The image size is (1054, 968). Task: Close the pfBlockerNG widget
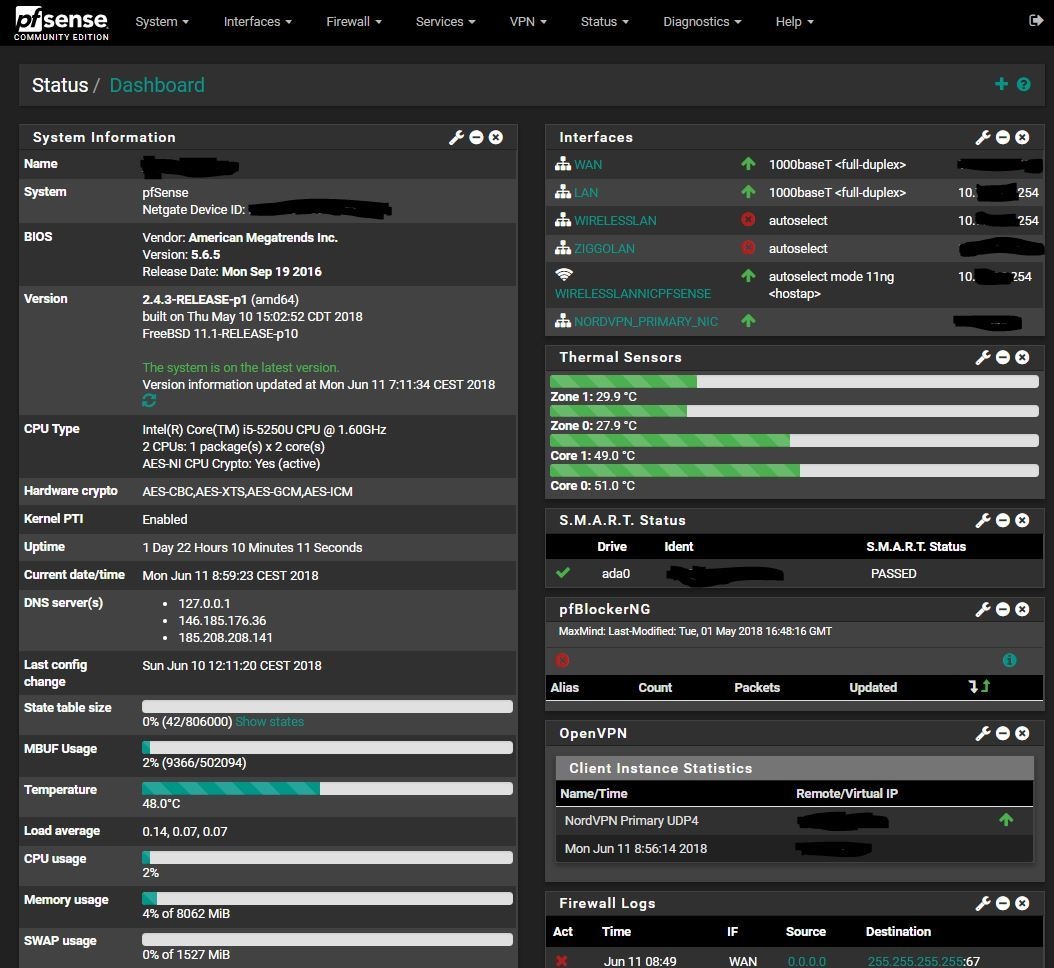[1022, 609]
